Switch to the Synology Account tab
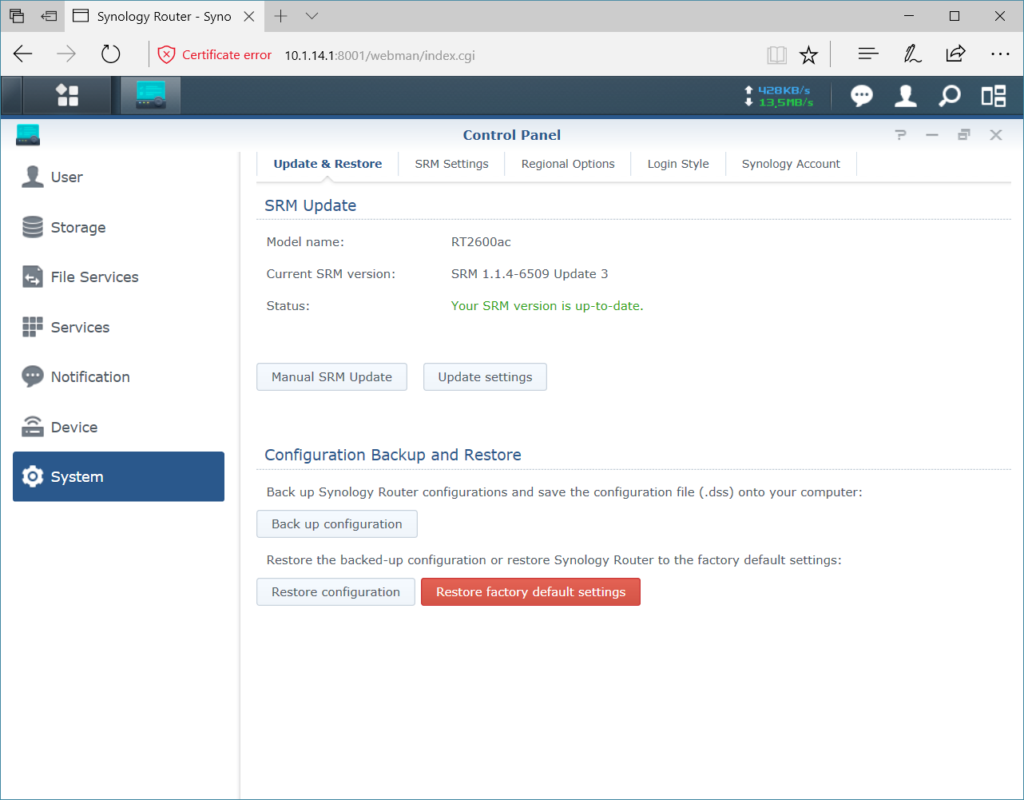Viewport: 1024px width, 800px height. pyautogui.click(x=791, y=164)
